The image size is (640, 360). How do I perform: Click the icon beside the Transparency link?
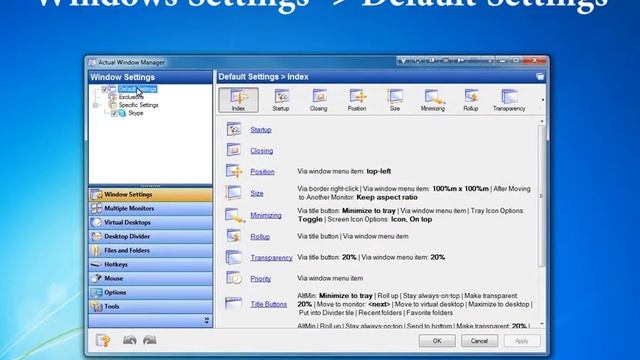coord(234,257)
